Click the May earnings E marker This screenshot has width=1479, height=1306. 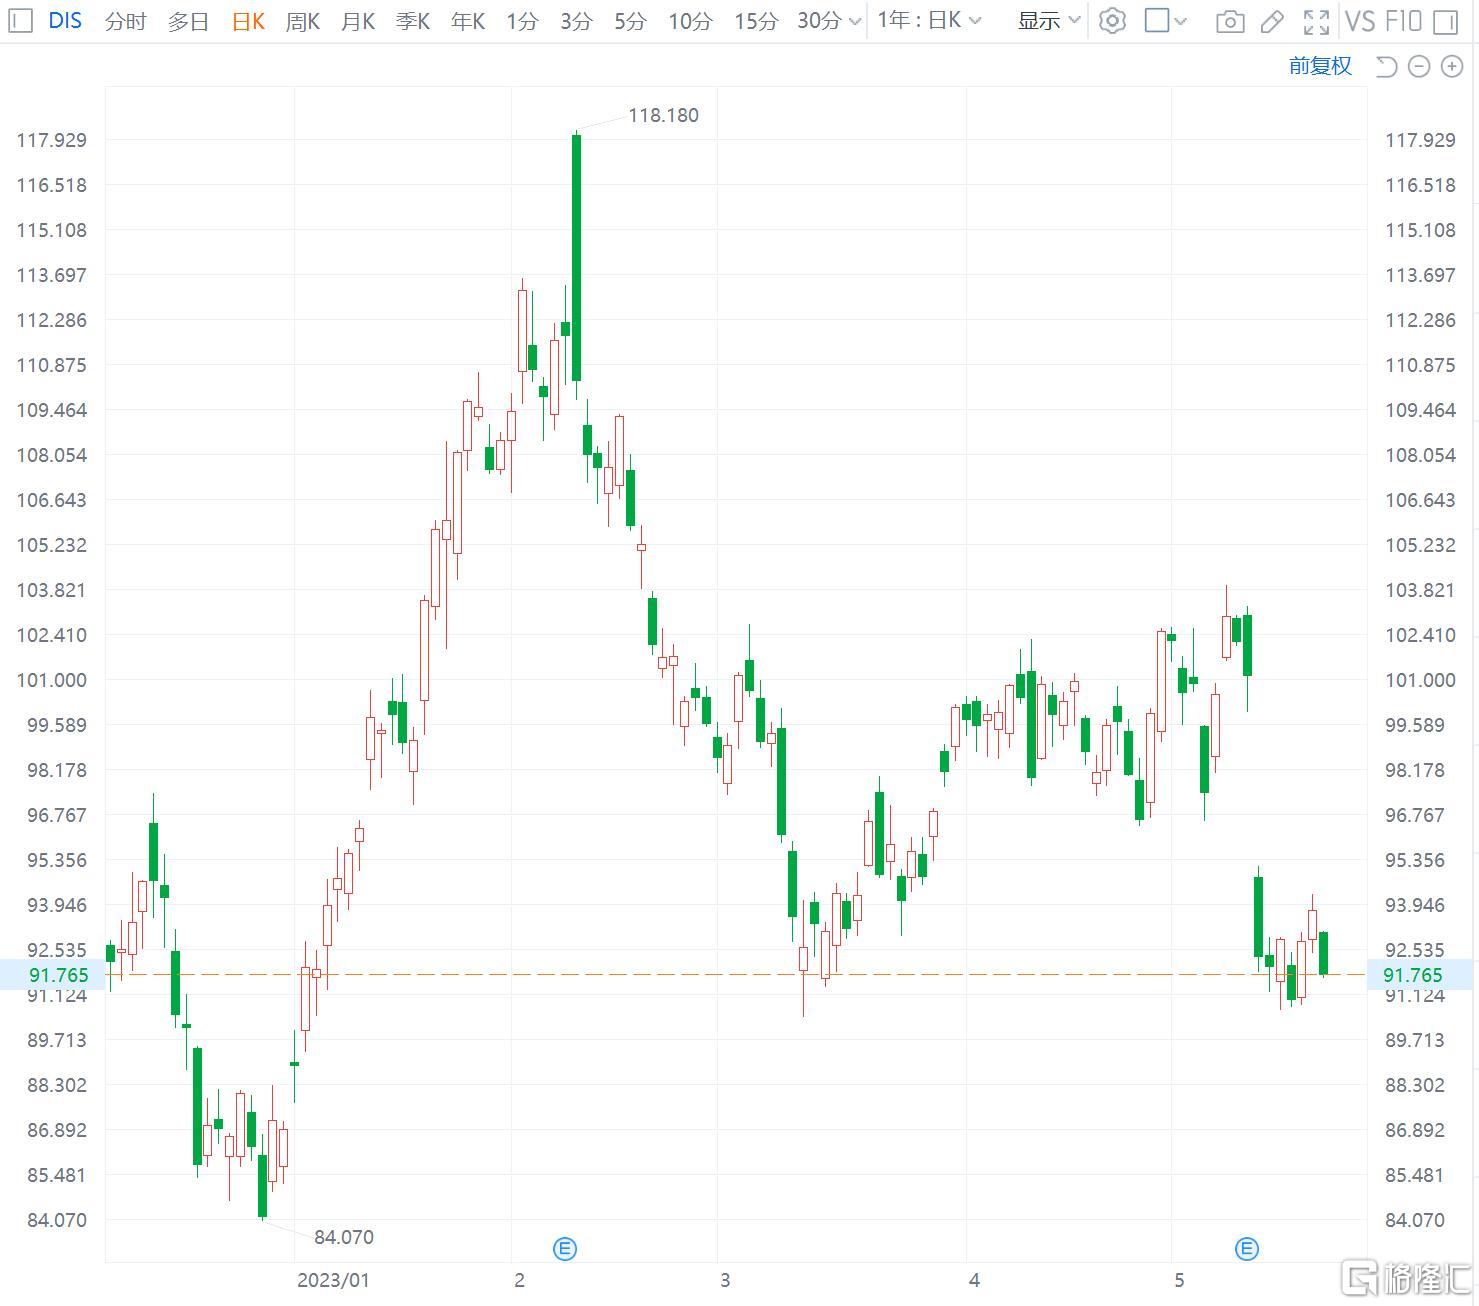tap(1247, 1248)
